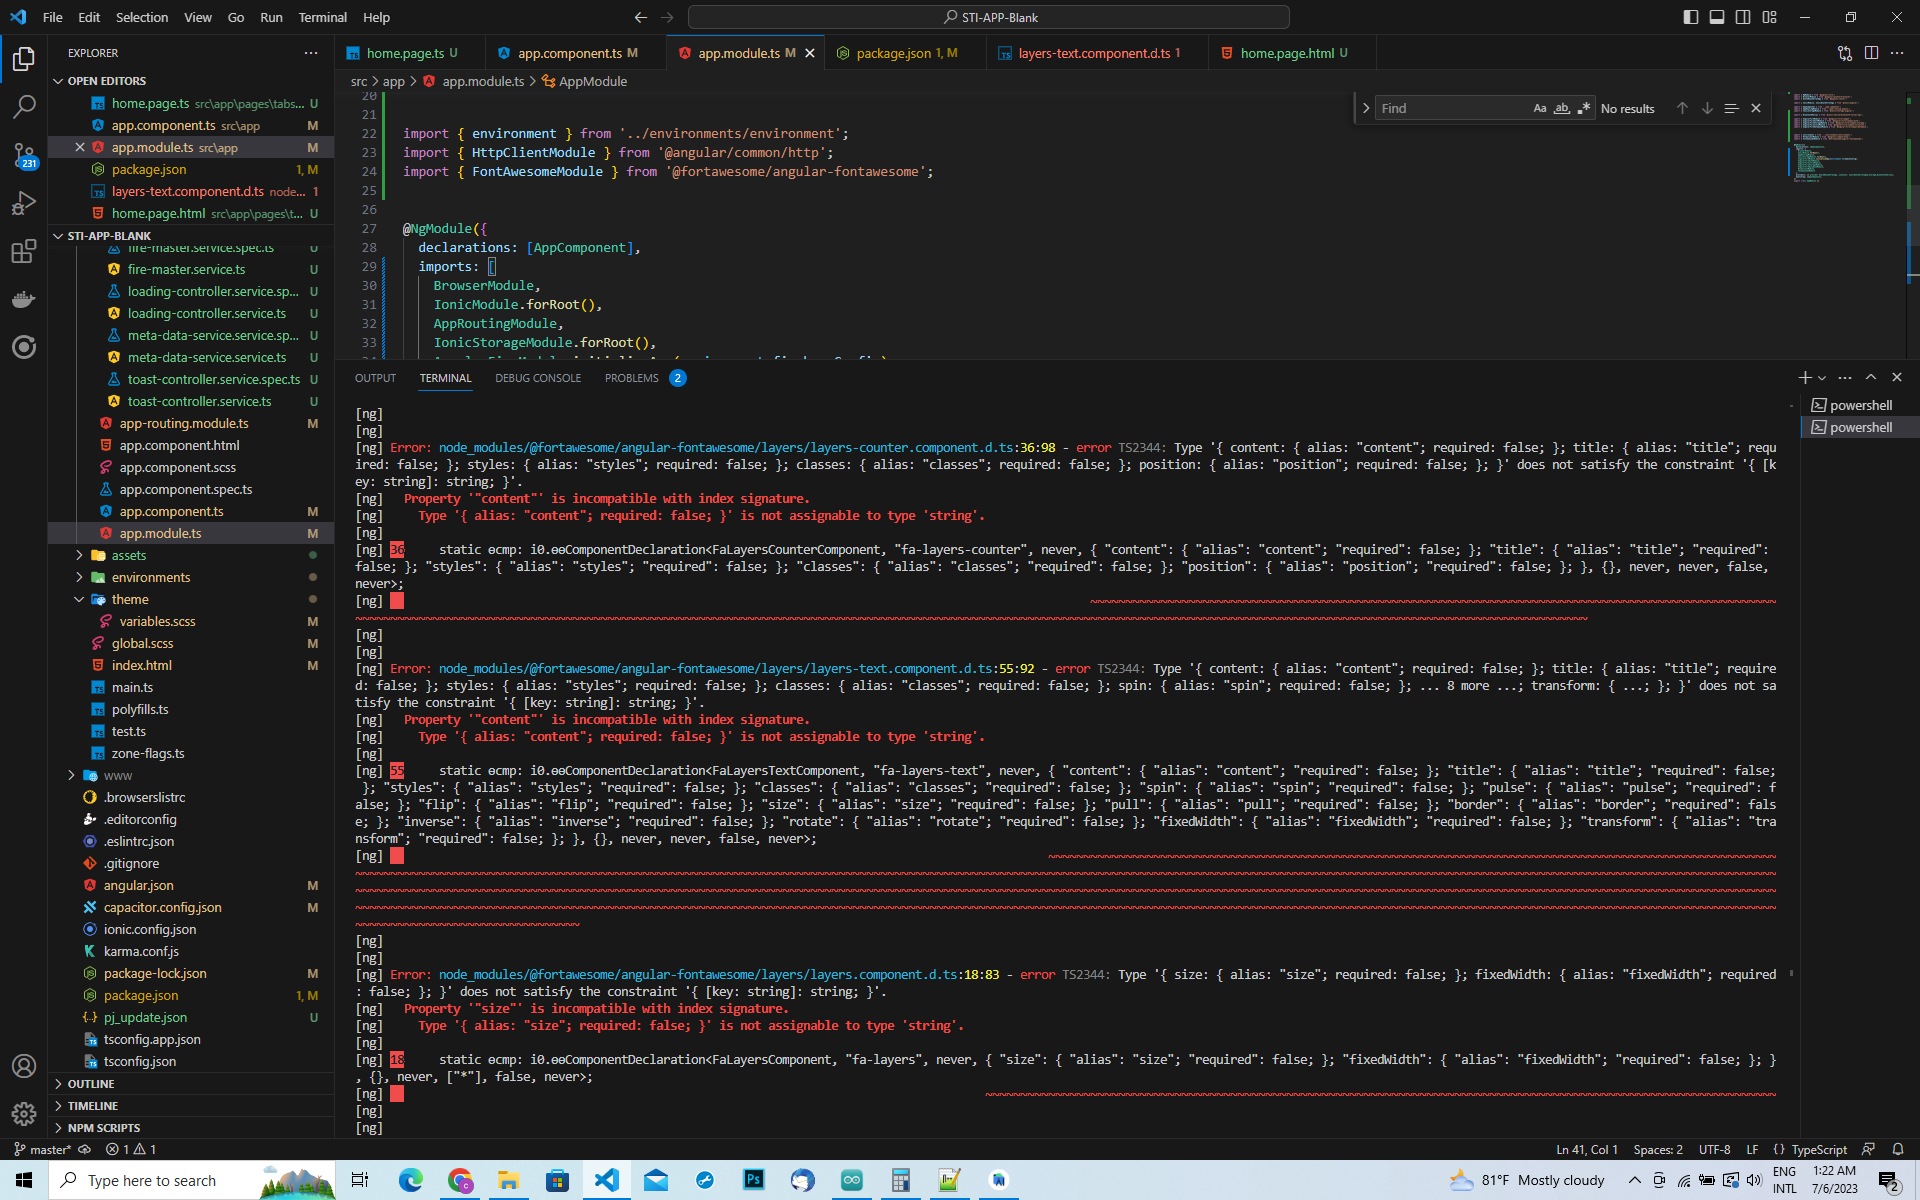Create a new terminal with the plus icon
Image resolution: width=1920 pixels, height=1200 pixels.
click(x=1803, y=377)
